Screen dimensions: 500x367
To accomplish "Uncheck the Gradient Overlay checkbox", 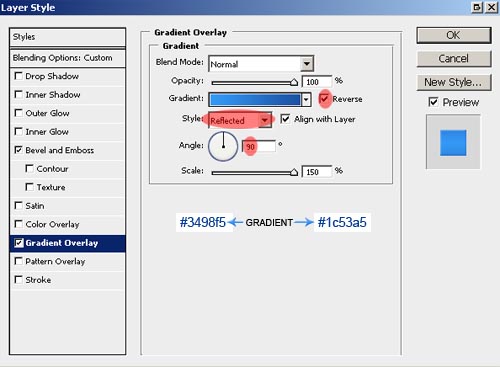I will pos(19,243).
